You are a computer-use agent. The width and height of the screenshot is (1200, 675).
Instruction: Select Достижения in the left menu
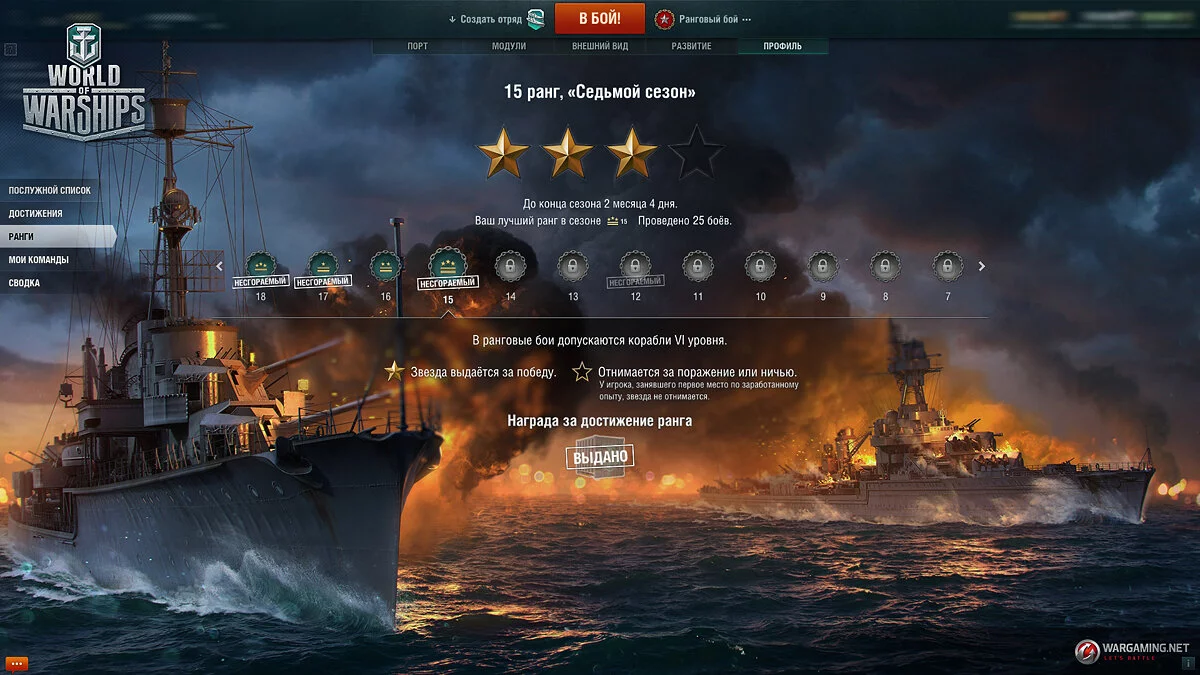tap(36, 213)
